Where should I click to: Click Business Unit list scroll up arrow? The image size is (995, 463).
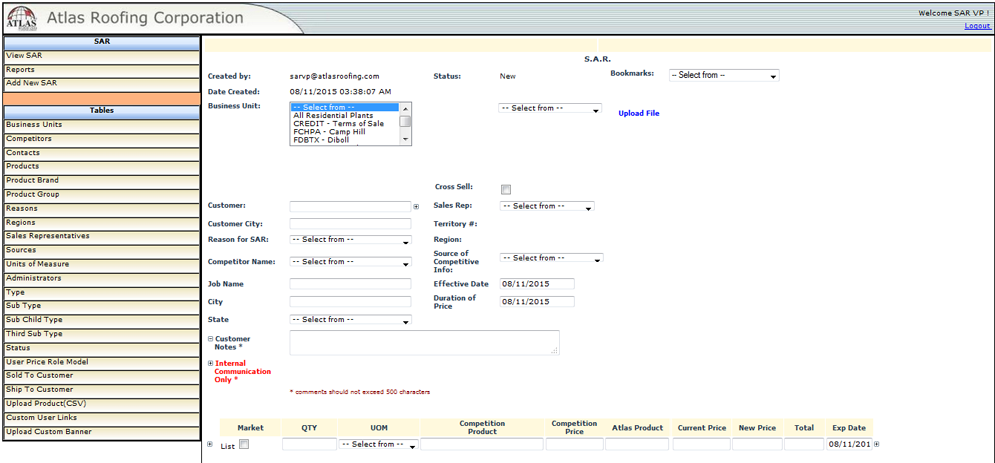[x=405, y=107]
